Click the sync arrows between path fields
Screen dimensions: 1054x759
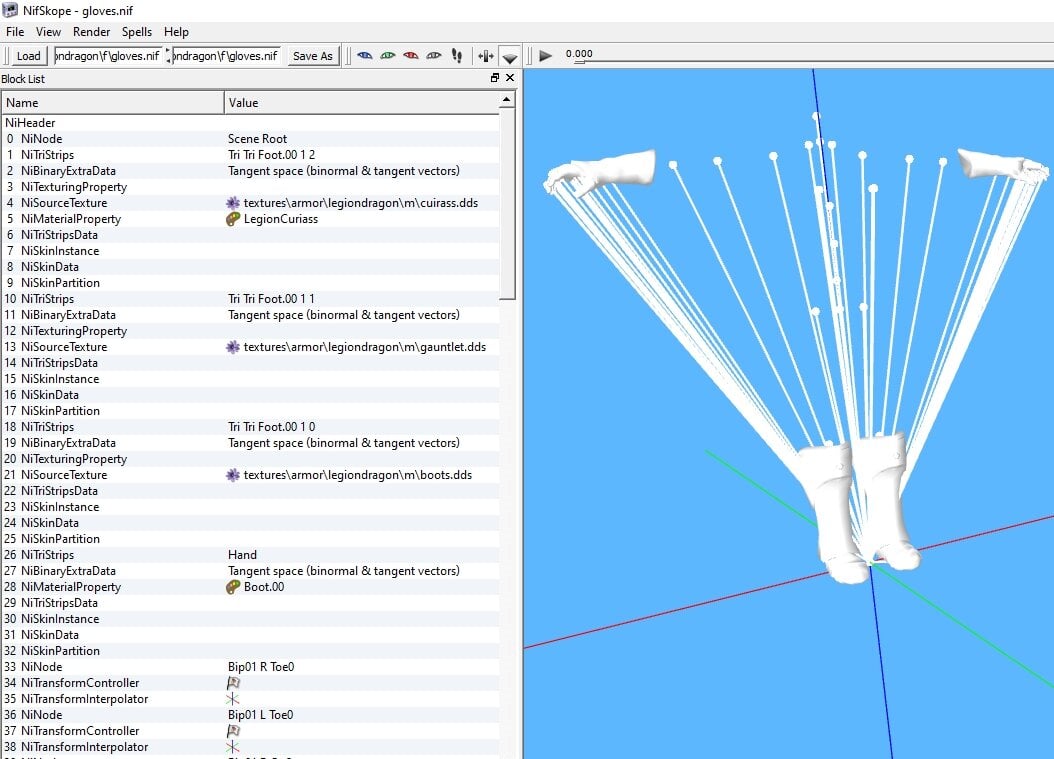pyautogui.click(x=167, y=56)
